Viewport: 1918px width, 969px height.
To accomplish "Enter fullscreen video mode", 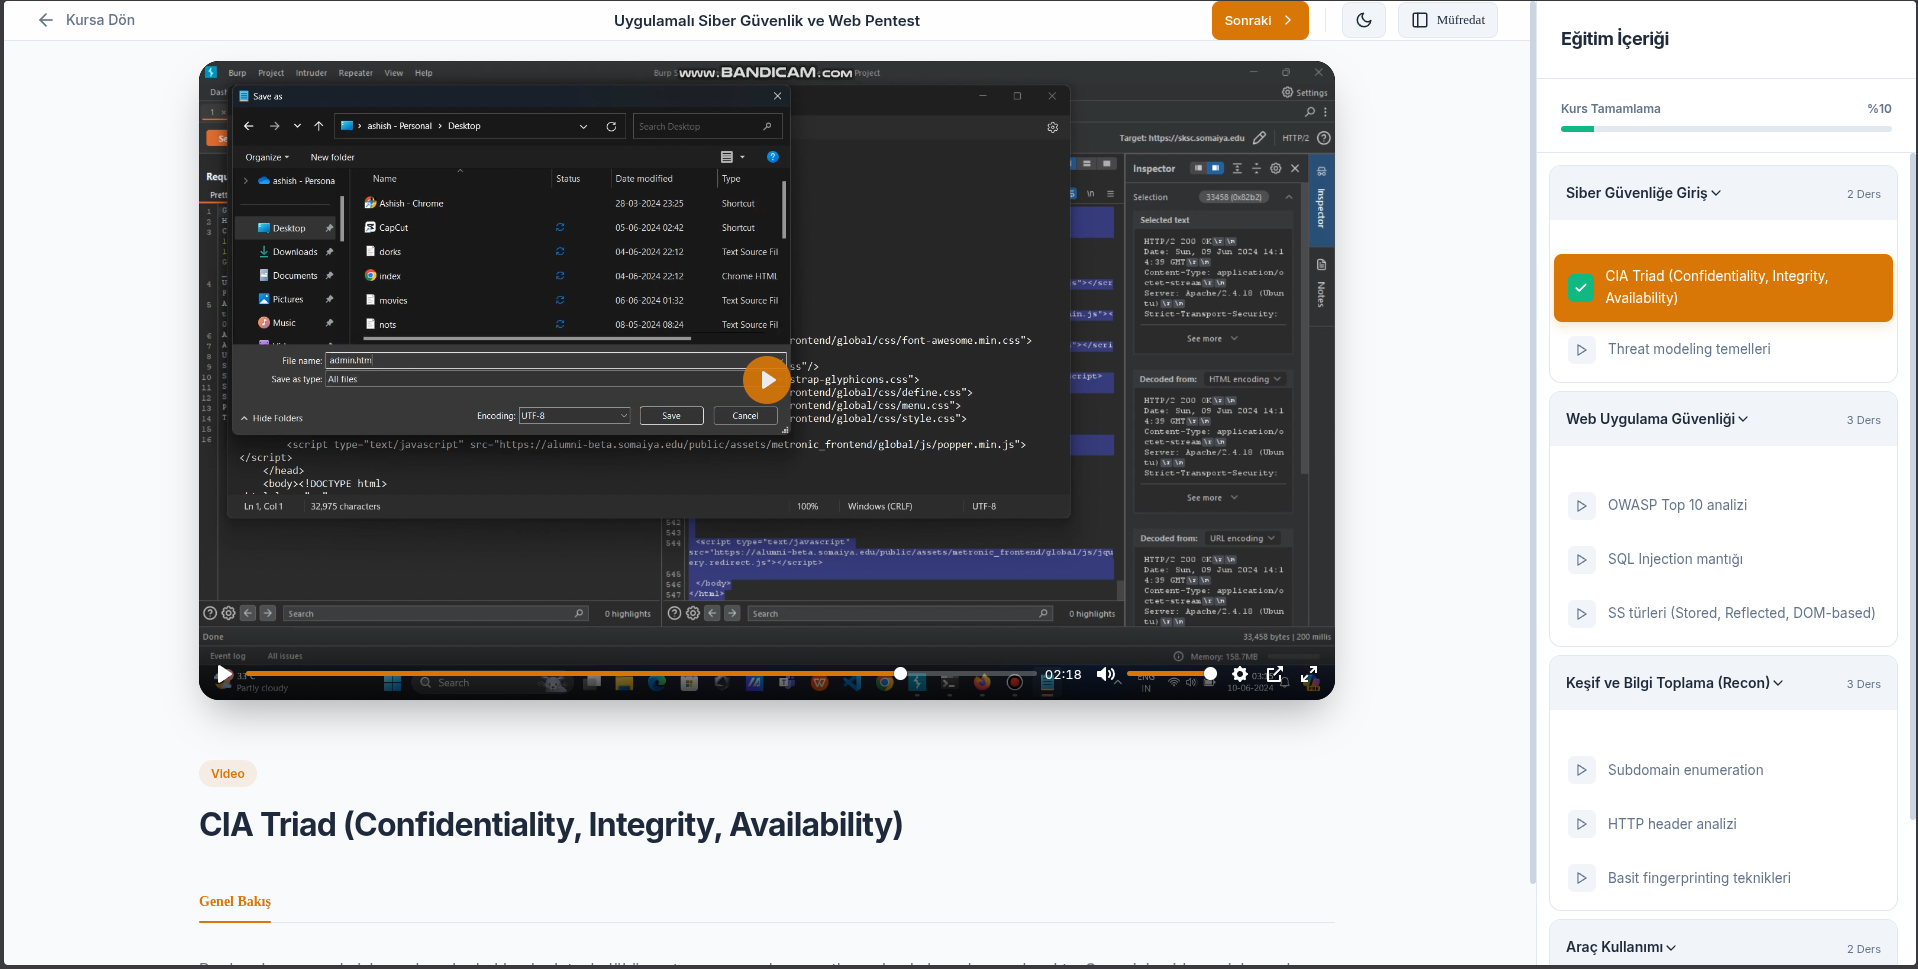I will (1309, 674).
